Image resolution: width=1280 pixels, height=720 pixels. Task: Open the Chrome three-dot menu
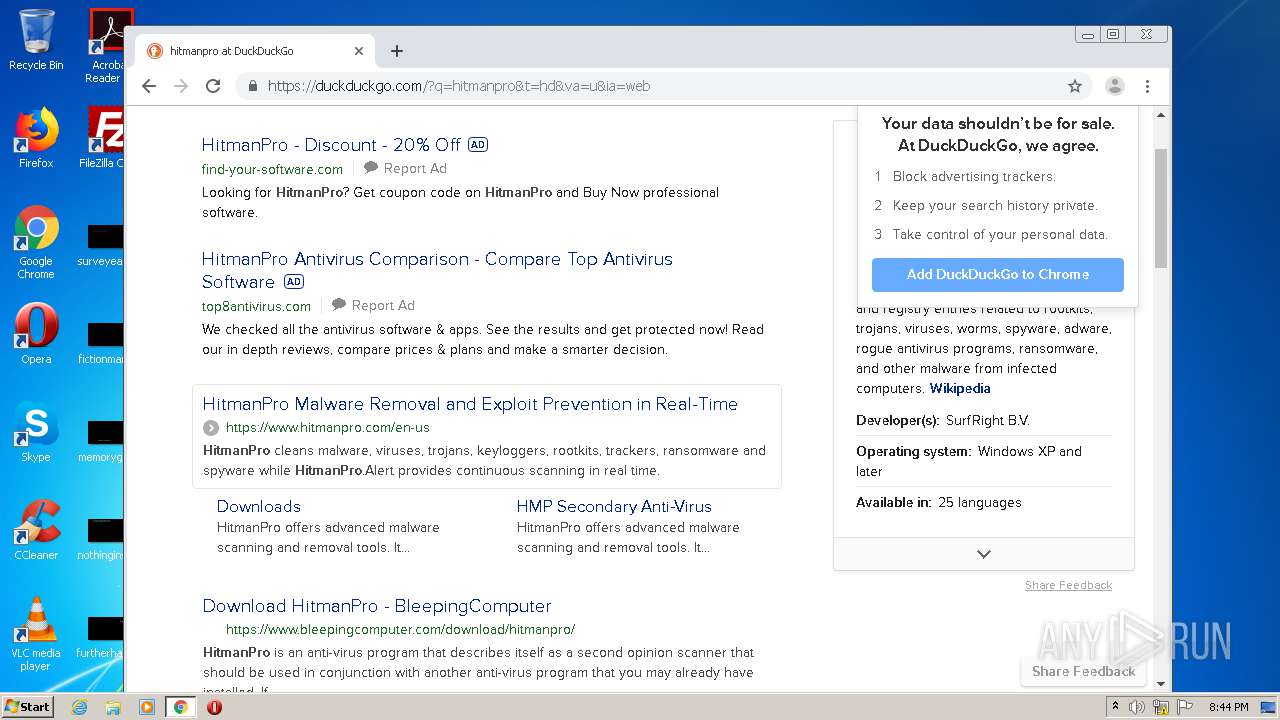(1148, 86)
